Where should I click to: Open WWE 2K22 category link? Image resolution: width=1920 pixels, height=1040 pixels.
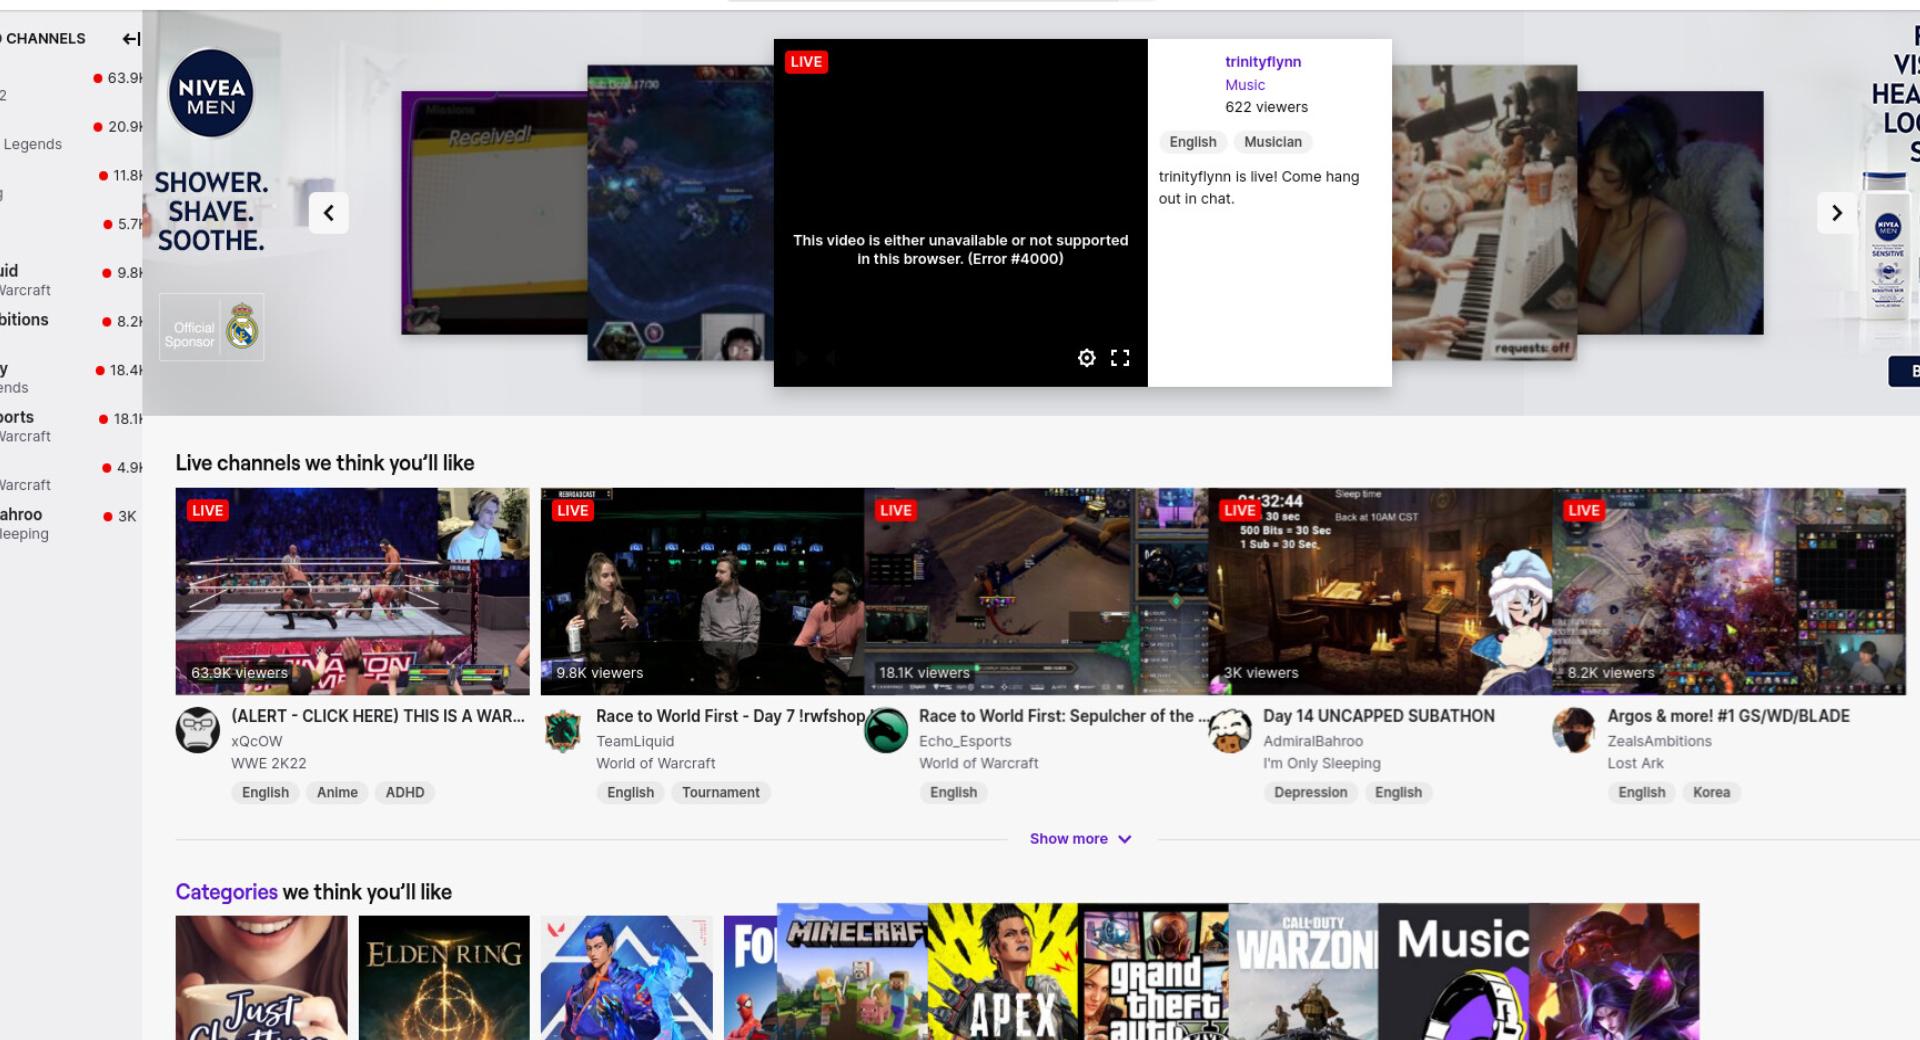coord(269,763)
